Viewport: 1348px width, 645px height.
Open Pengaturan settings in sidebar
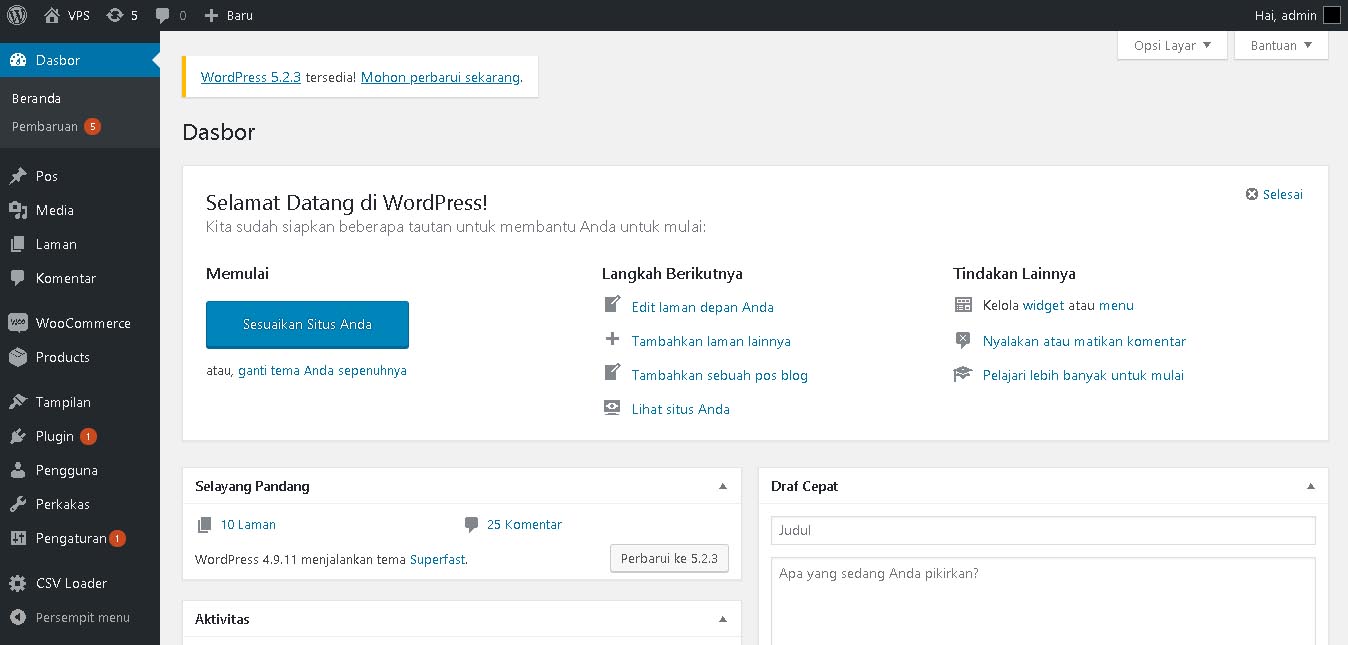pos(70,538)
